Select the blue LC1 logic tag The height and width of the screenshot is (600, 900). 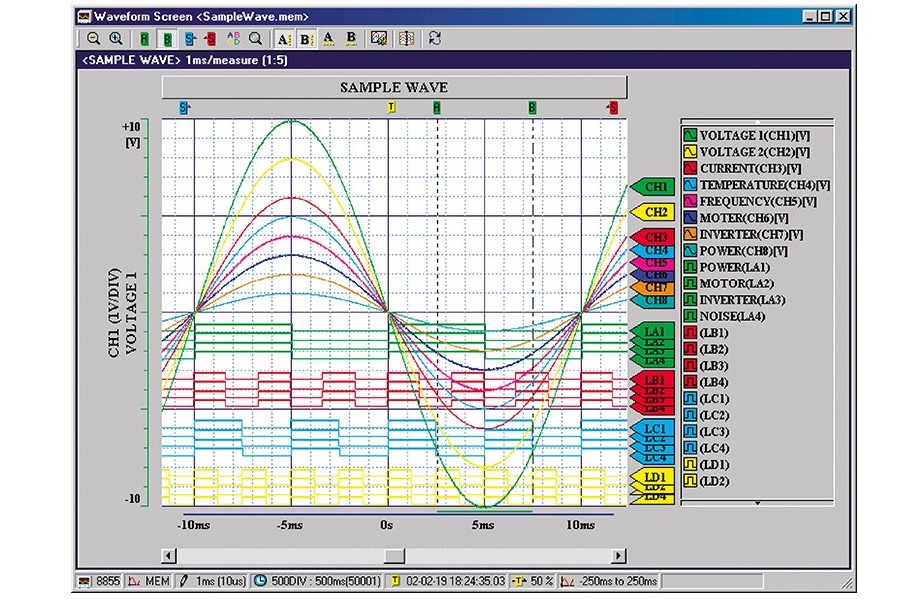pos(653,428)
